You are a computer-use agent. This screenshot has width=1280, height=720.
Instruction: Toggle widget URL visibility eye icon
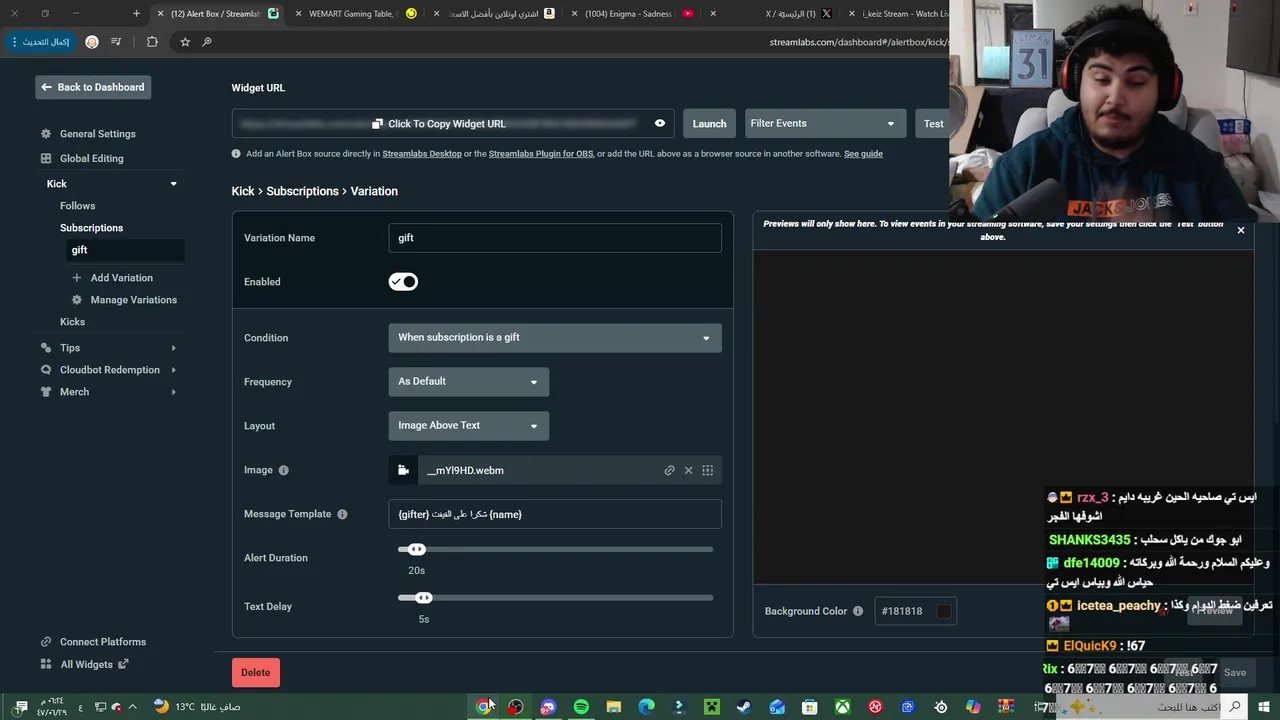pos(660,124)
